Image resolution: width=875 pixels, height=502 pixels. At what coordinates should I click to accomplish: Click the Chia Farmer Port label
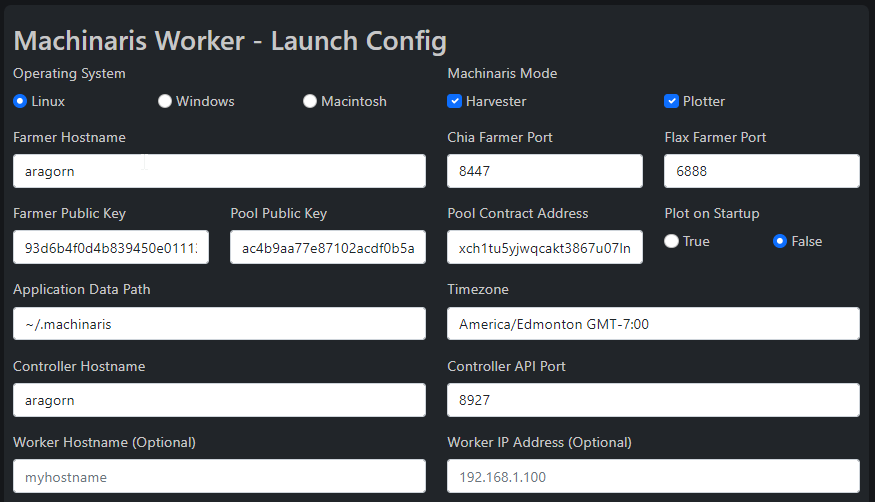[500, 138]
